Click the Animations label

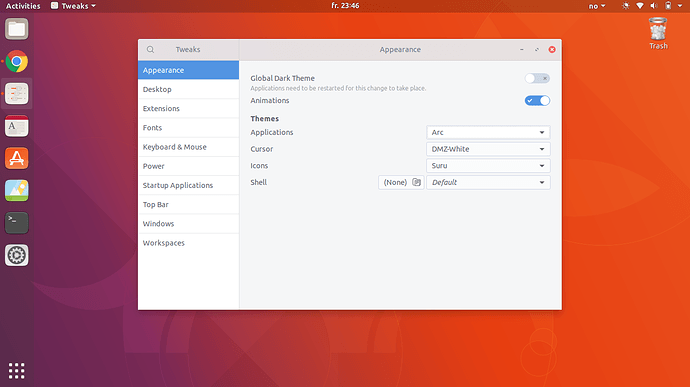270,100
